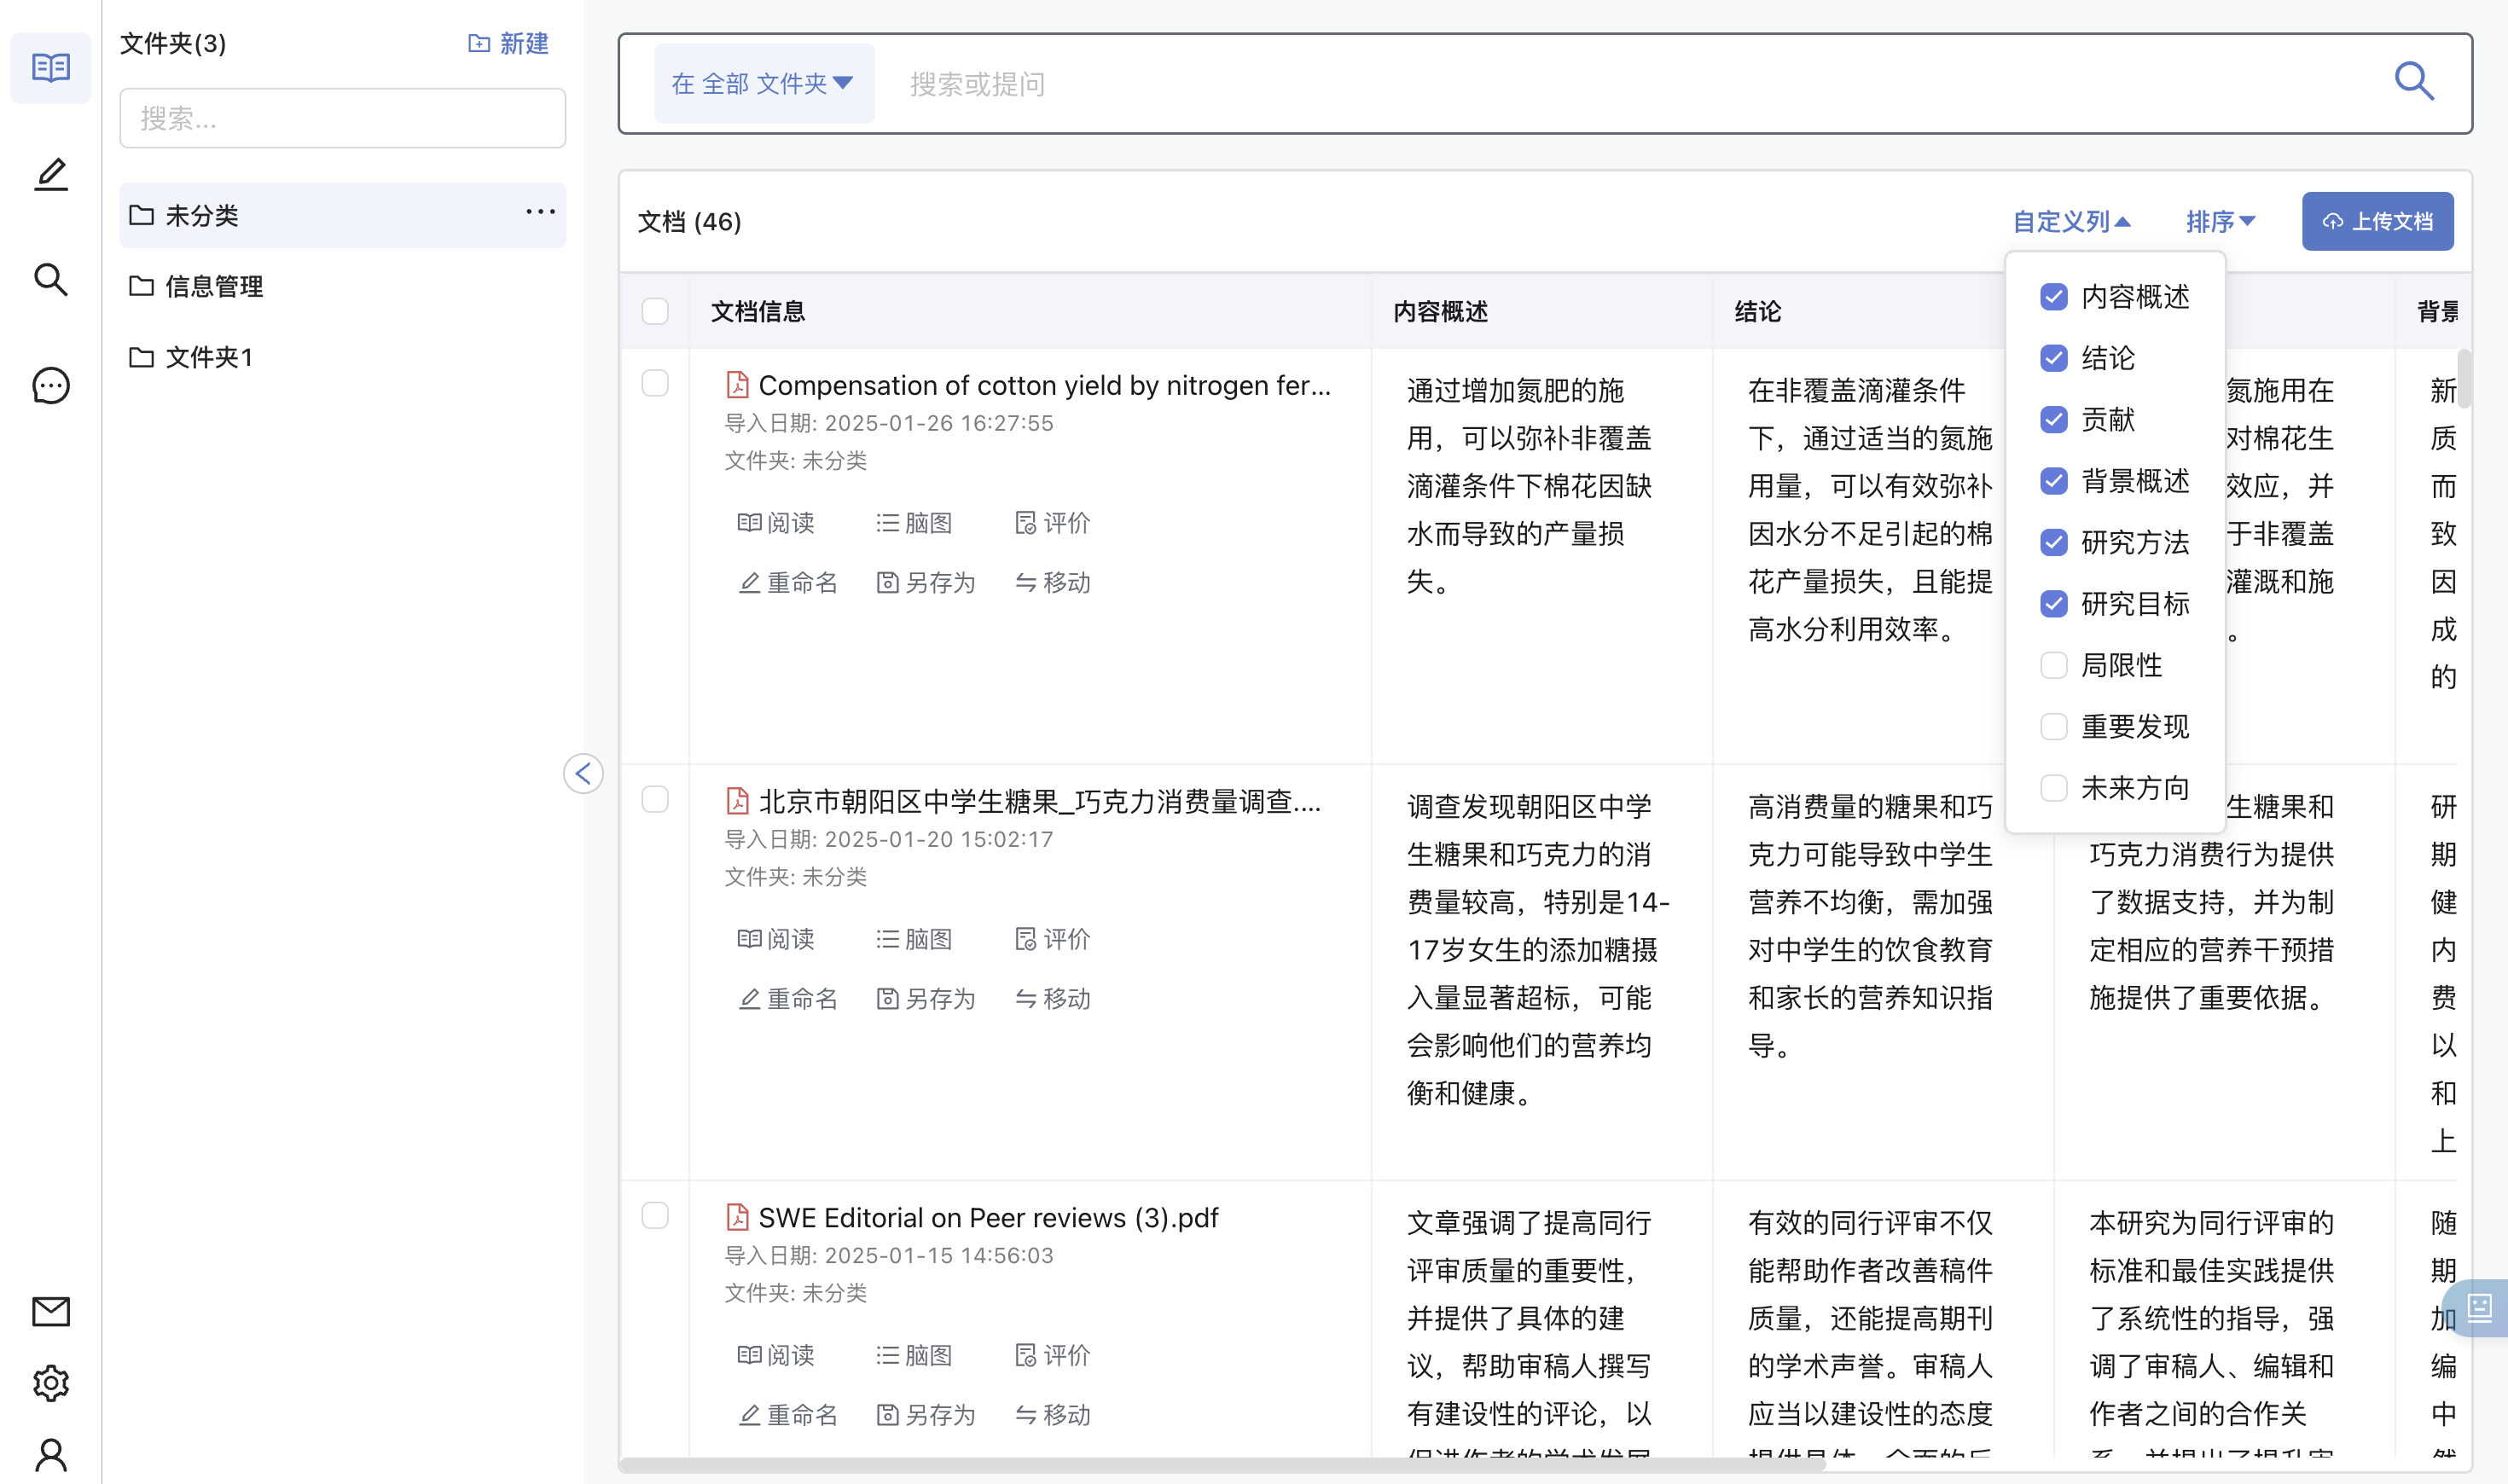Click 脑图 for SWE Editorial document

tap(914, 1355)
